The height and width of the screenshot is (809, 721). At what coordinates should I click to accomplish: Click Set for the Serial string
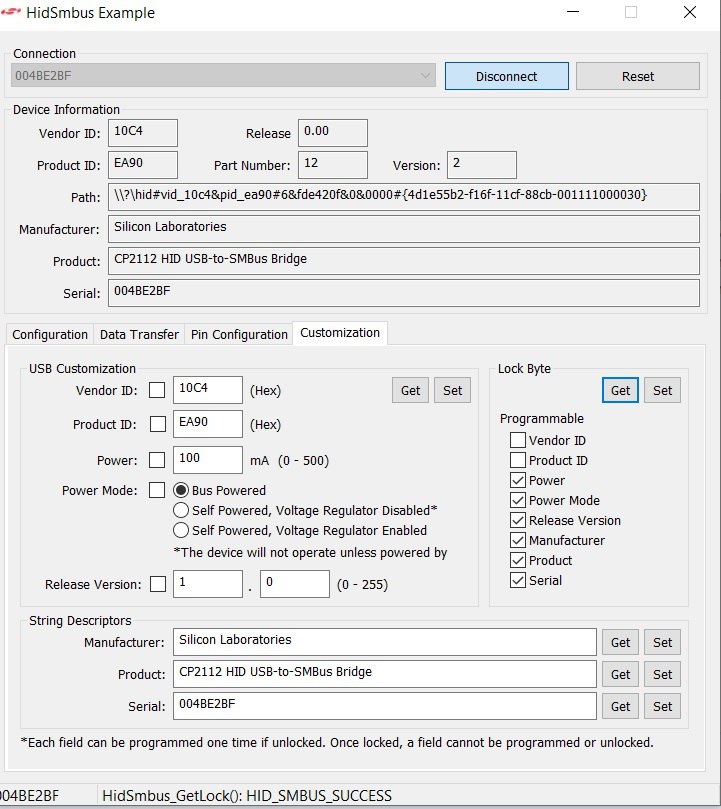pos(662,706)
